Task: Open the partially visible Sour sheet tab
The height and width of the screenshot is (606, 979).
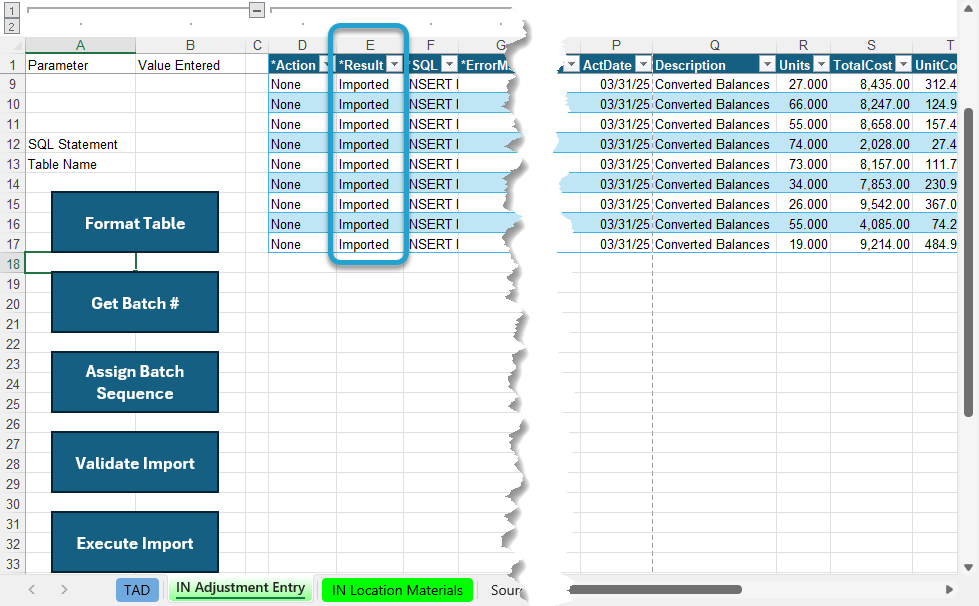Action: click(x=504, y=590)
